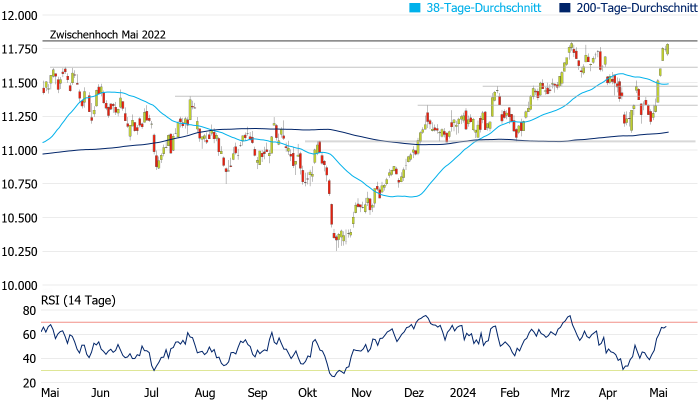
Task: Click the Mrz month label
Action: coord(560,393)
